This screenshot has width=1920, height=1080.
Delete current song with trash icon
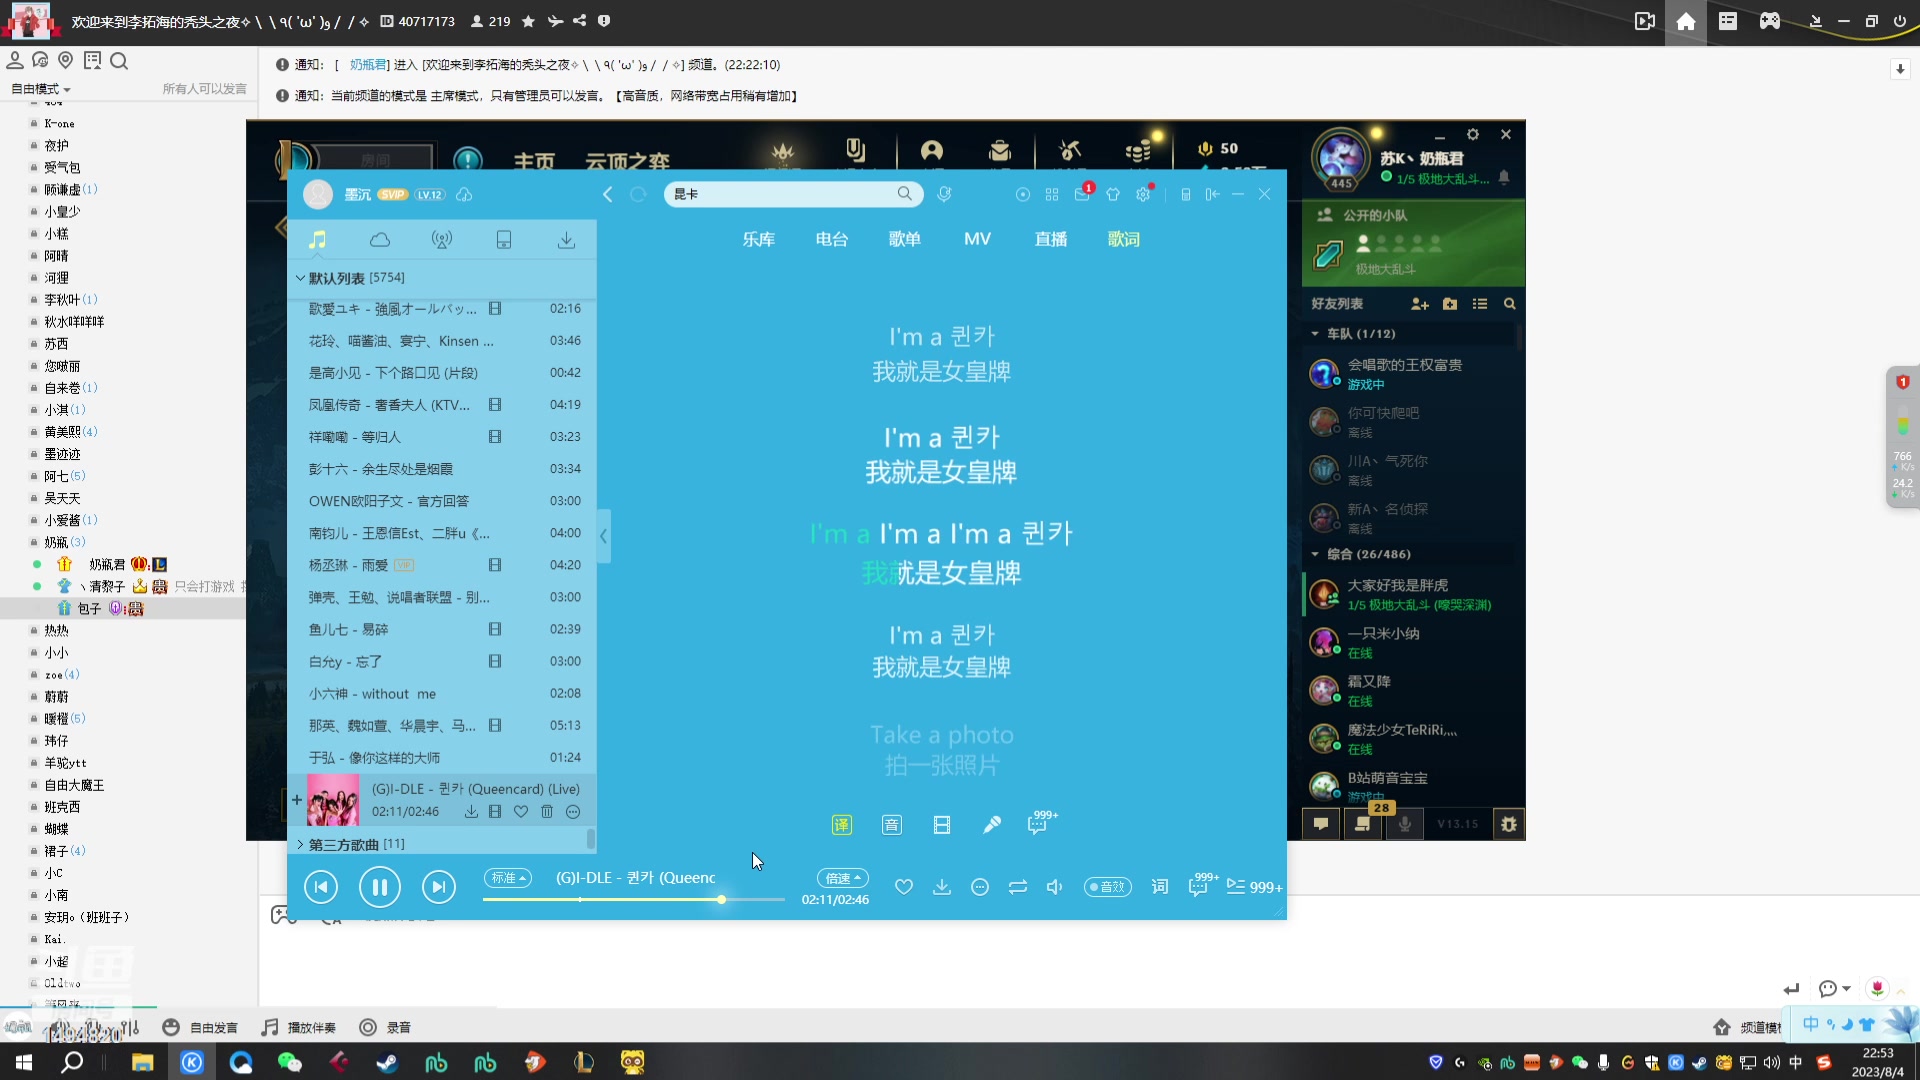(x=547, y=812)
